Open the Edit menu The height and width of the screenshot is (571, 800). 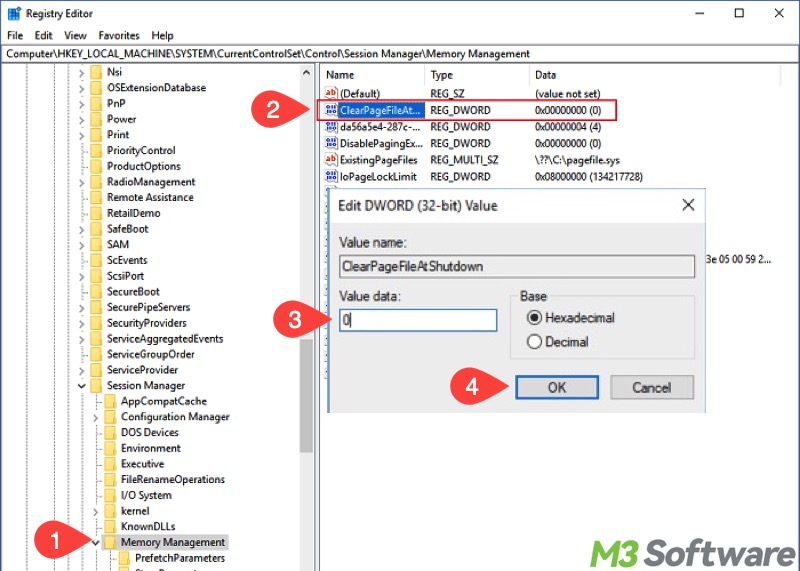(41, 35)
